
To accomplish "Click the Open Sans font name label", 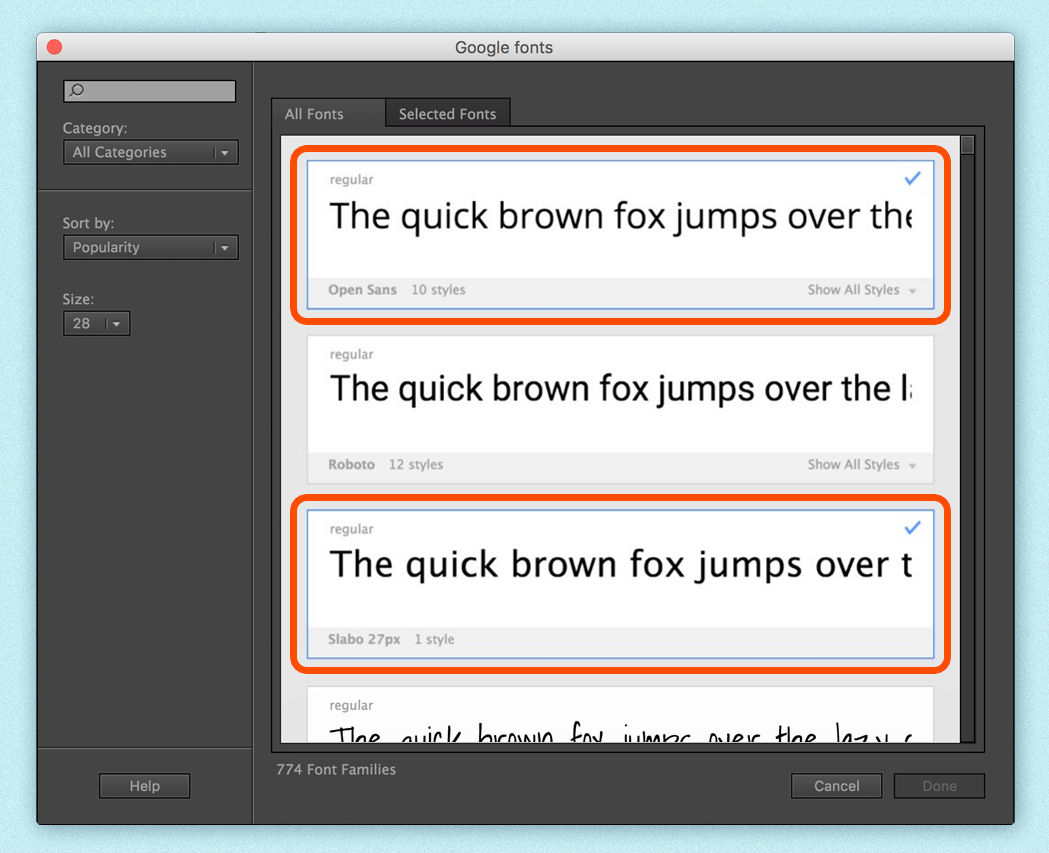I will click(363, 290).
